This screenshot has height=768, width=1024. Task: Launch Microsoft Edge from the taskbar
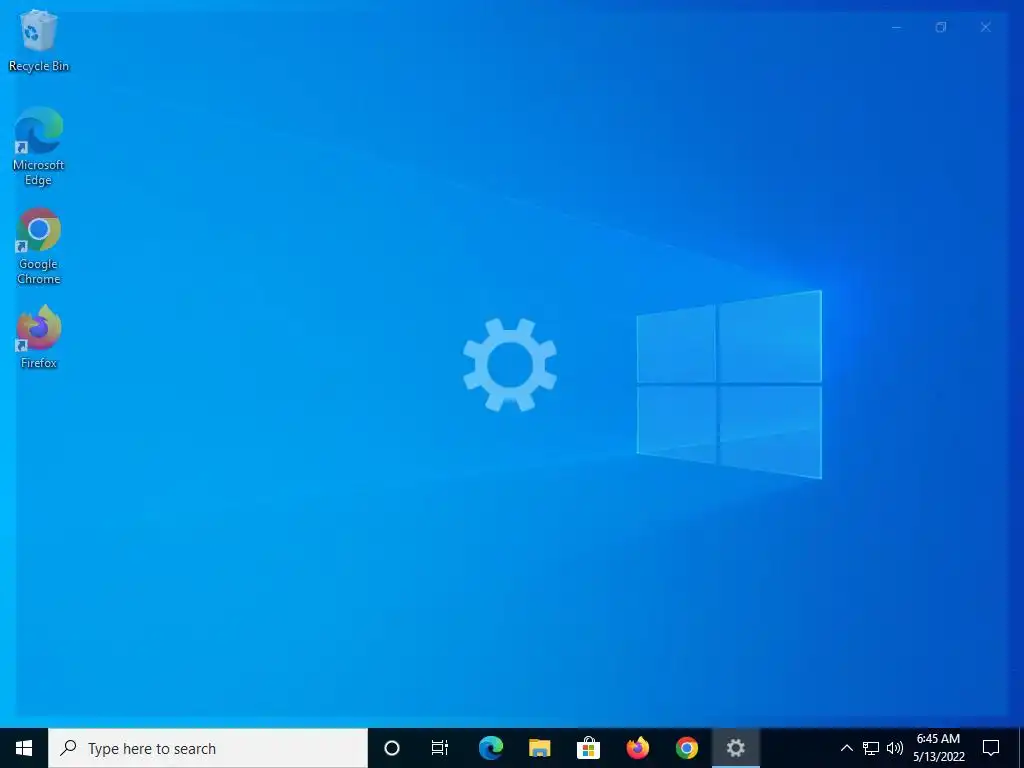click(490, 748)
